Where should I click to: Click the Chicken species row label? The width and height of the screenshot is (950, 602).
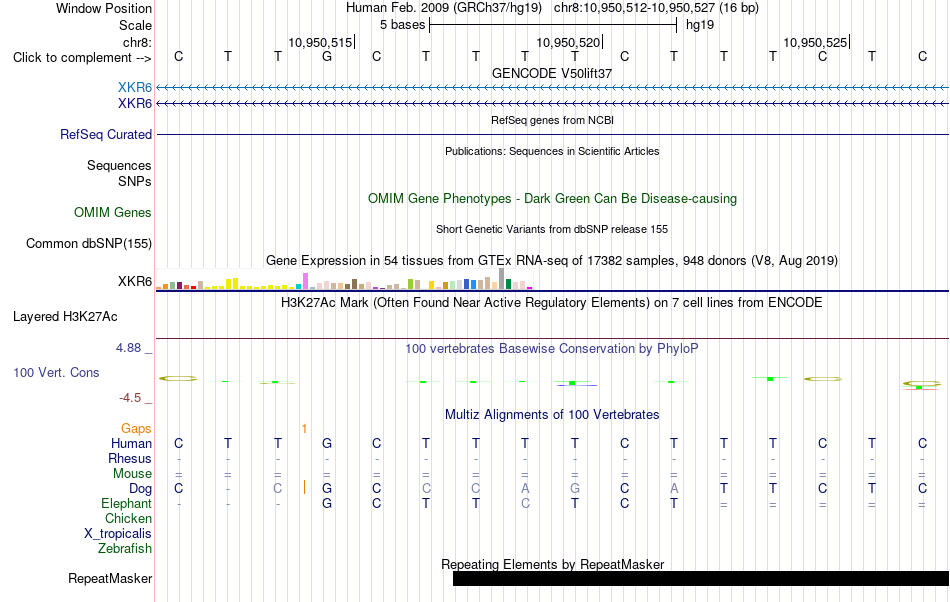coord(128,518)
